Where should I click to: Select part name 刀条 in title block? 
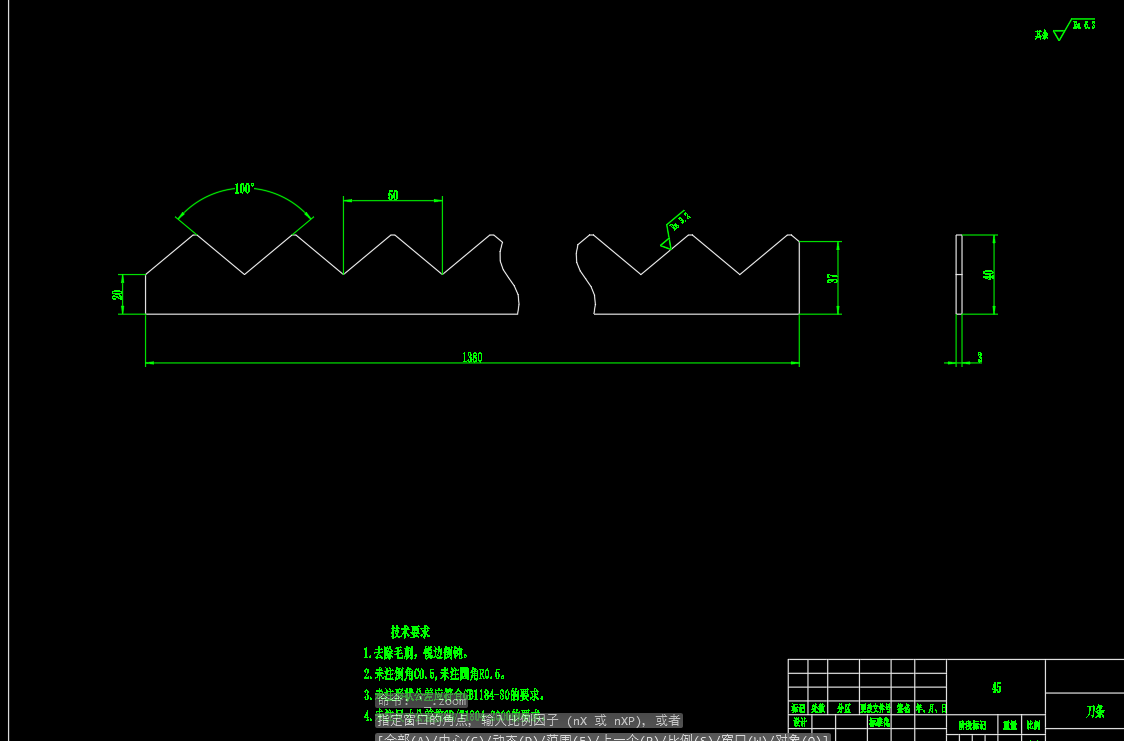pyautogui.click(x=1095, y=711)
